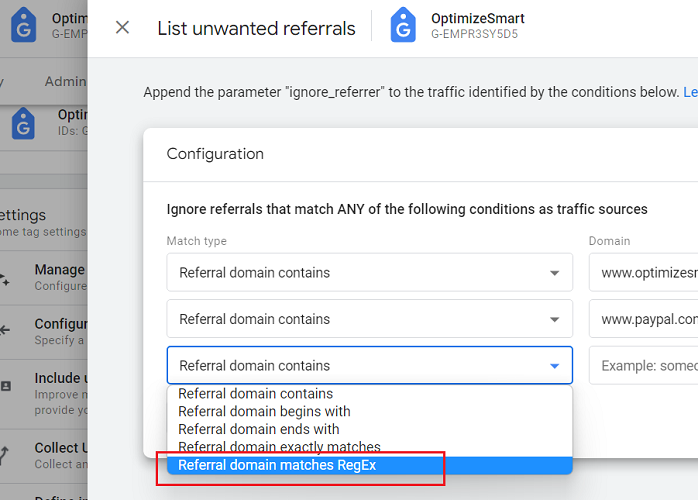Click the www.optimizesmart domain field
The width and height of the screenshot is (698, 500).
point(643,272)
